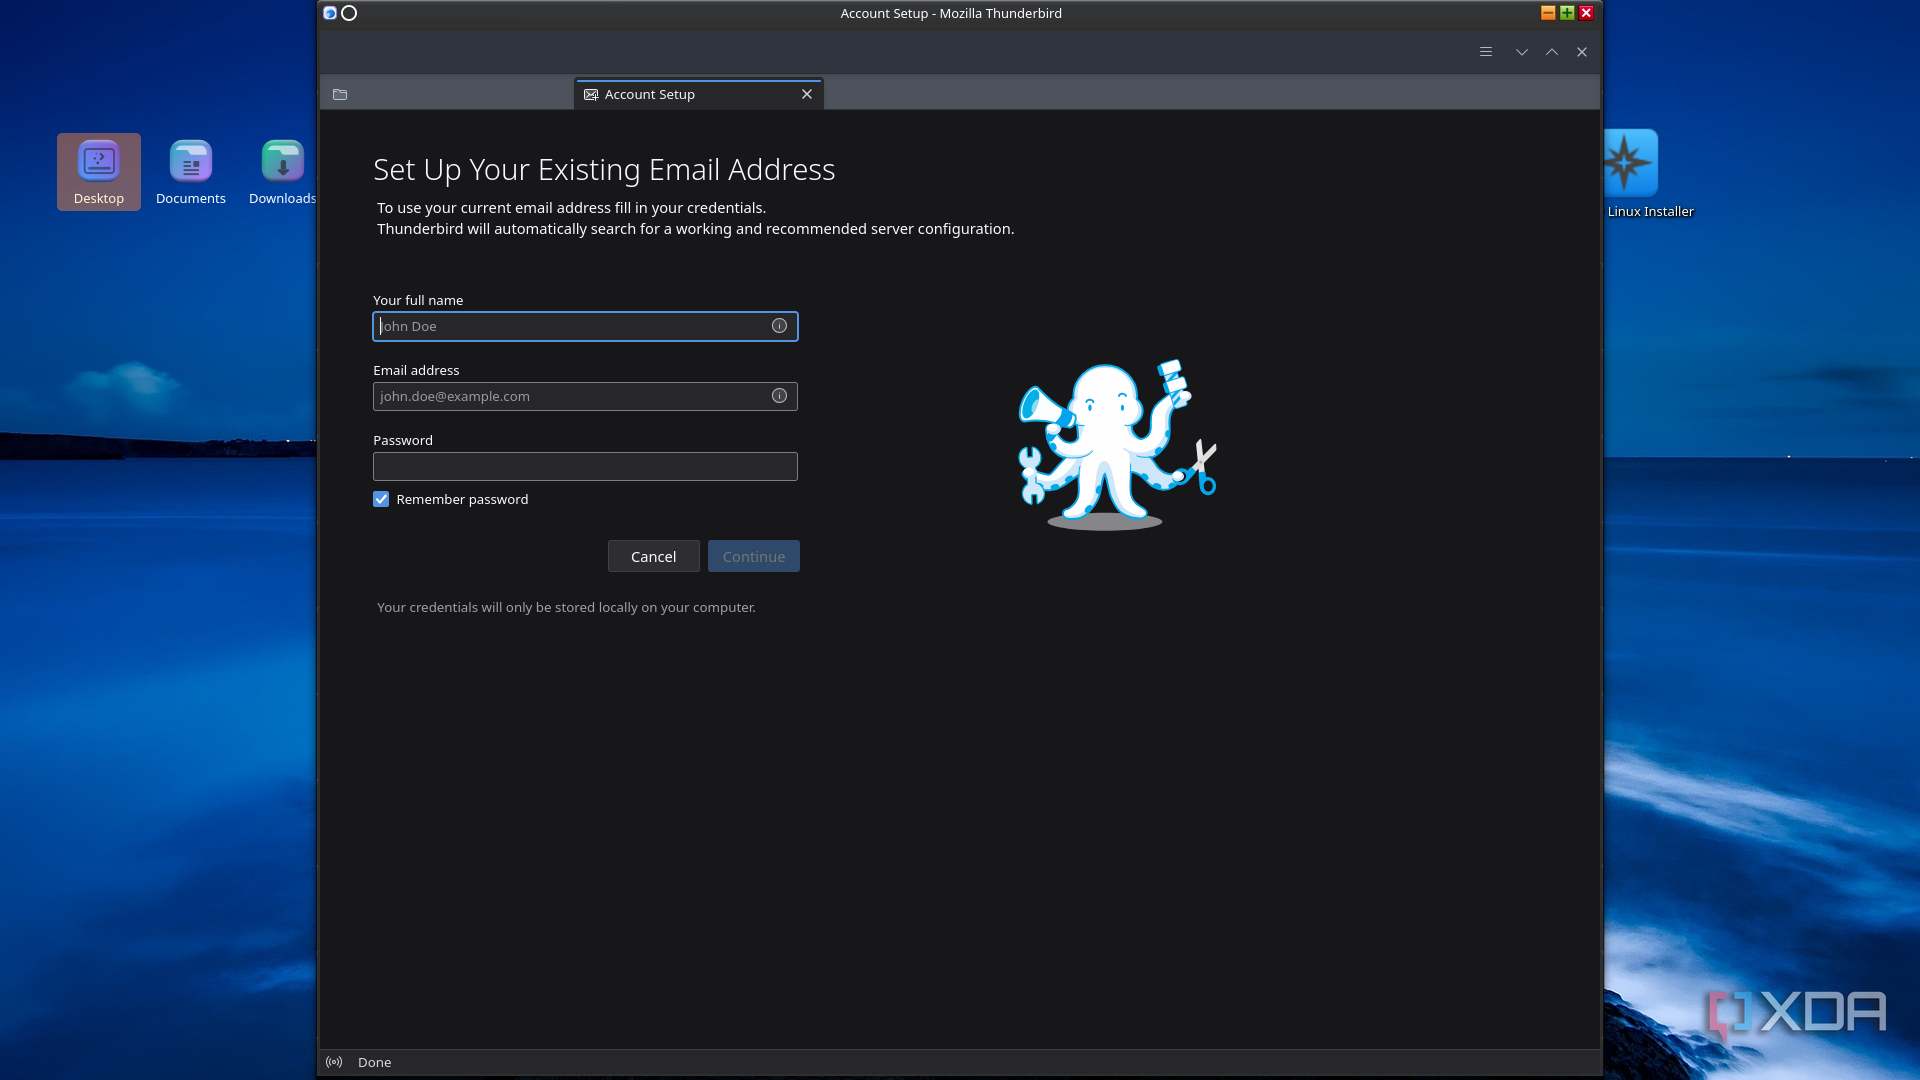1920x1080 pixels.
Task: Select the Account Setup tab
Action: click(x=698, y=94)
